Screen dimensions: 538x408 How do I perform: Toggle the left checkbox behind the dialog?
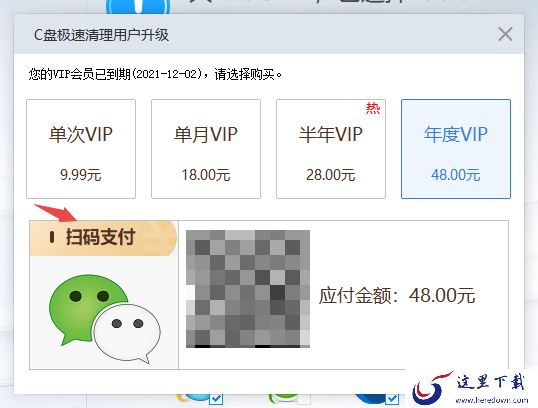click(x=217, y=399)
